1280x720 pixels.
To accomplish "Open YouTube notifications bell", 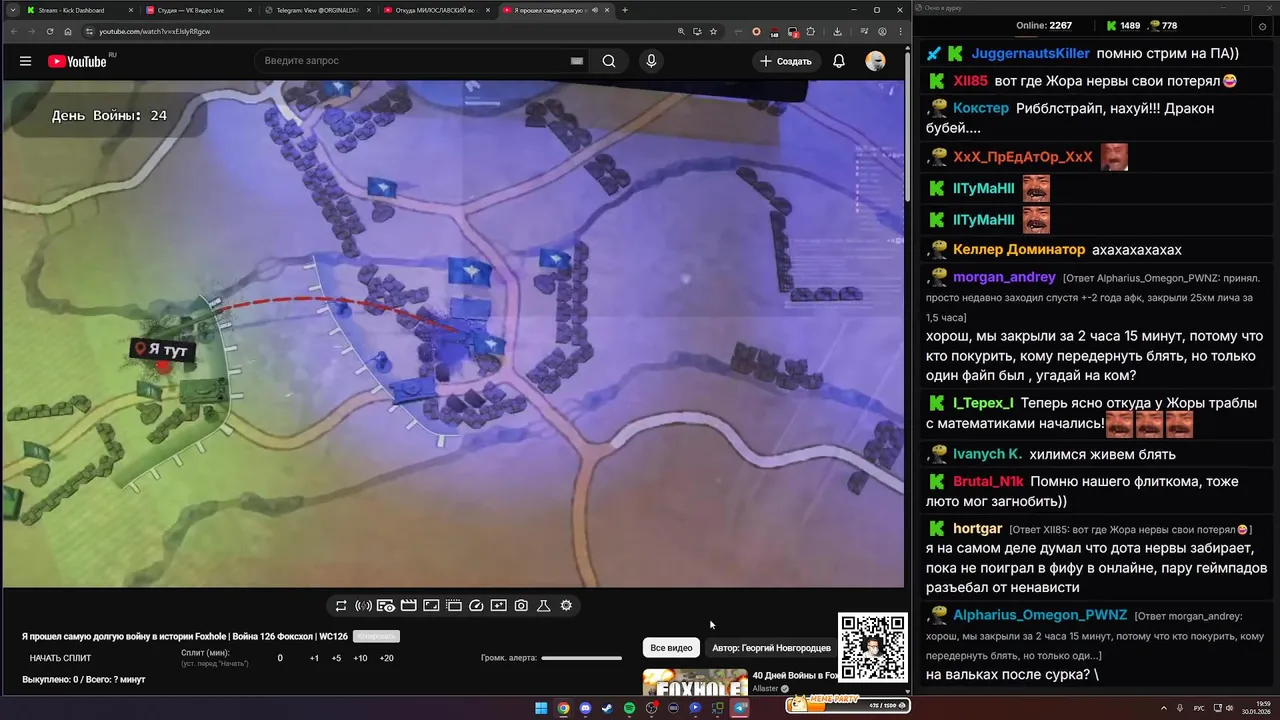I will click(839, 61).
